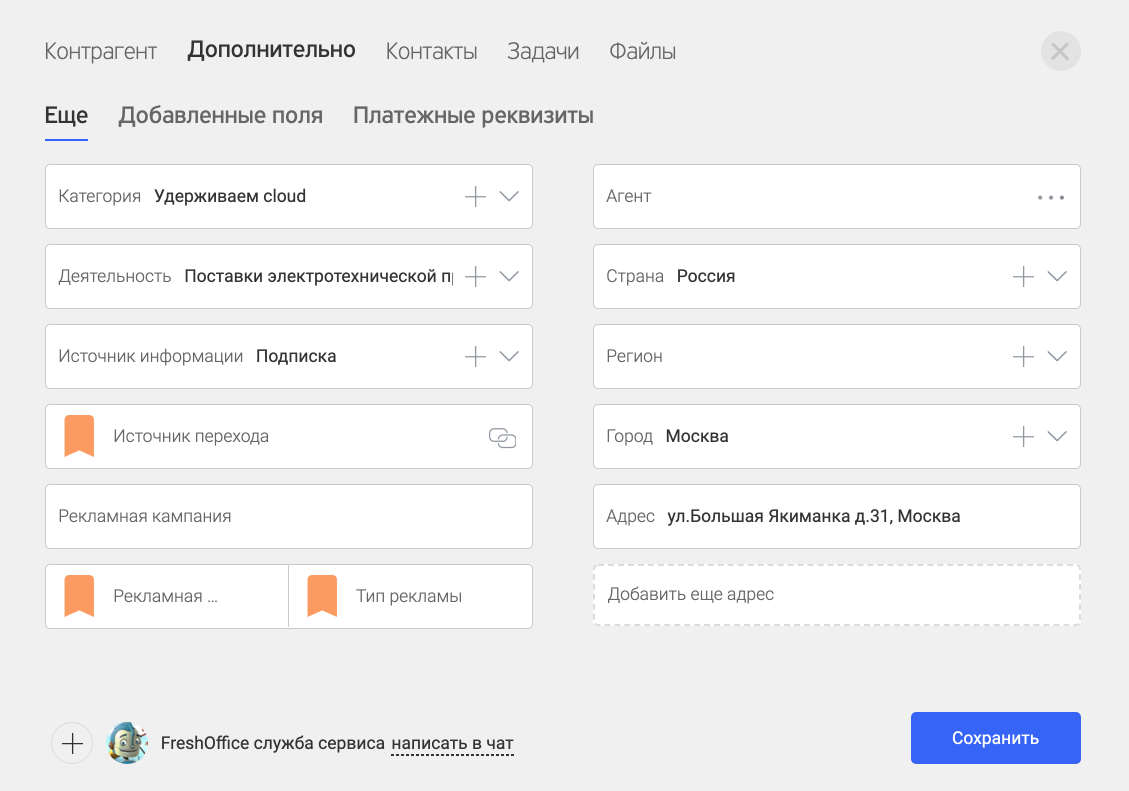Click the Удерживаем cloud category value

click(230, 196)
